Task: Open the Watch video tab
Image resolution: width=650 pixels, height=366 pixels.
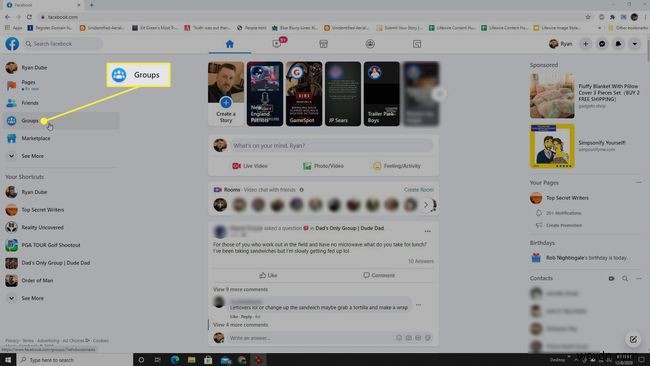Action: pos(277,44)
